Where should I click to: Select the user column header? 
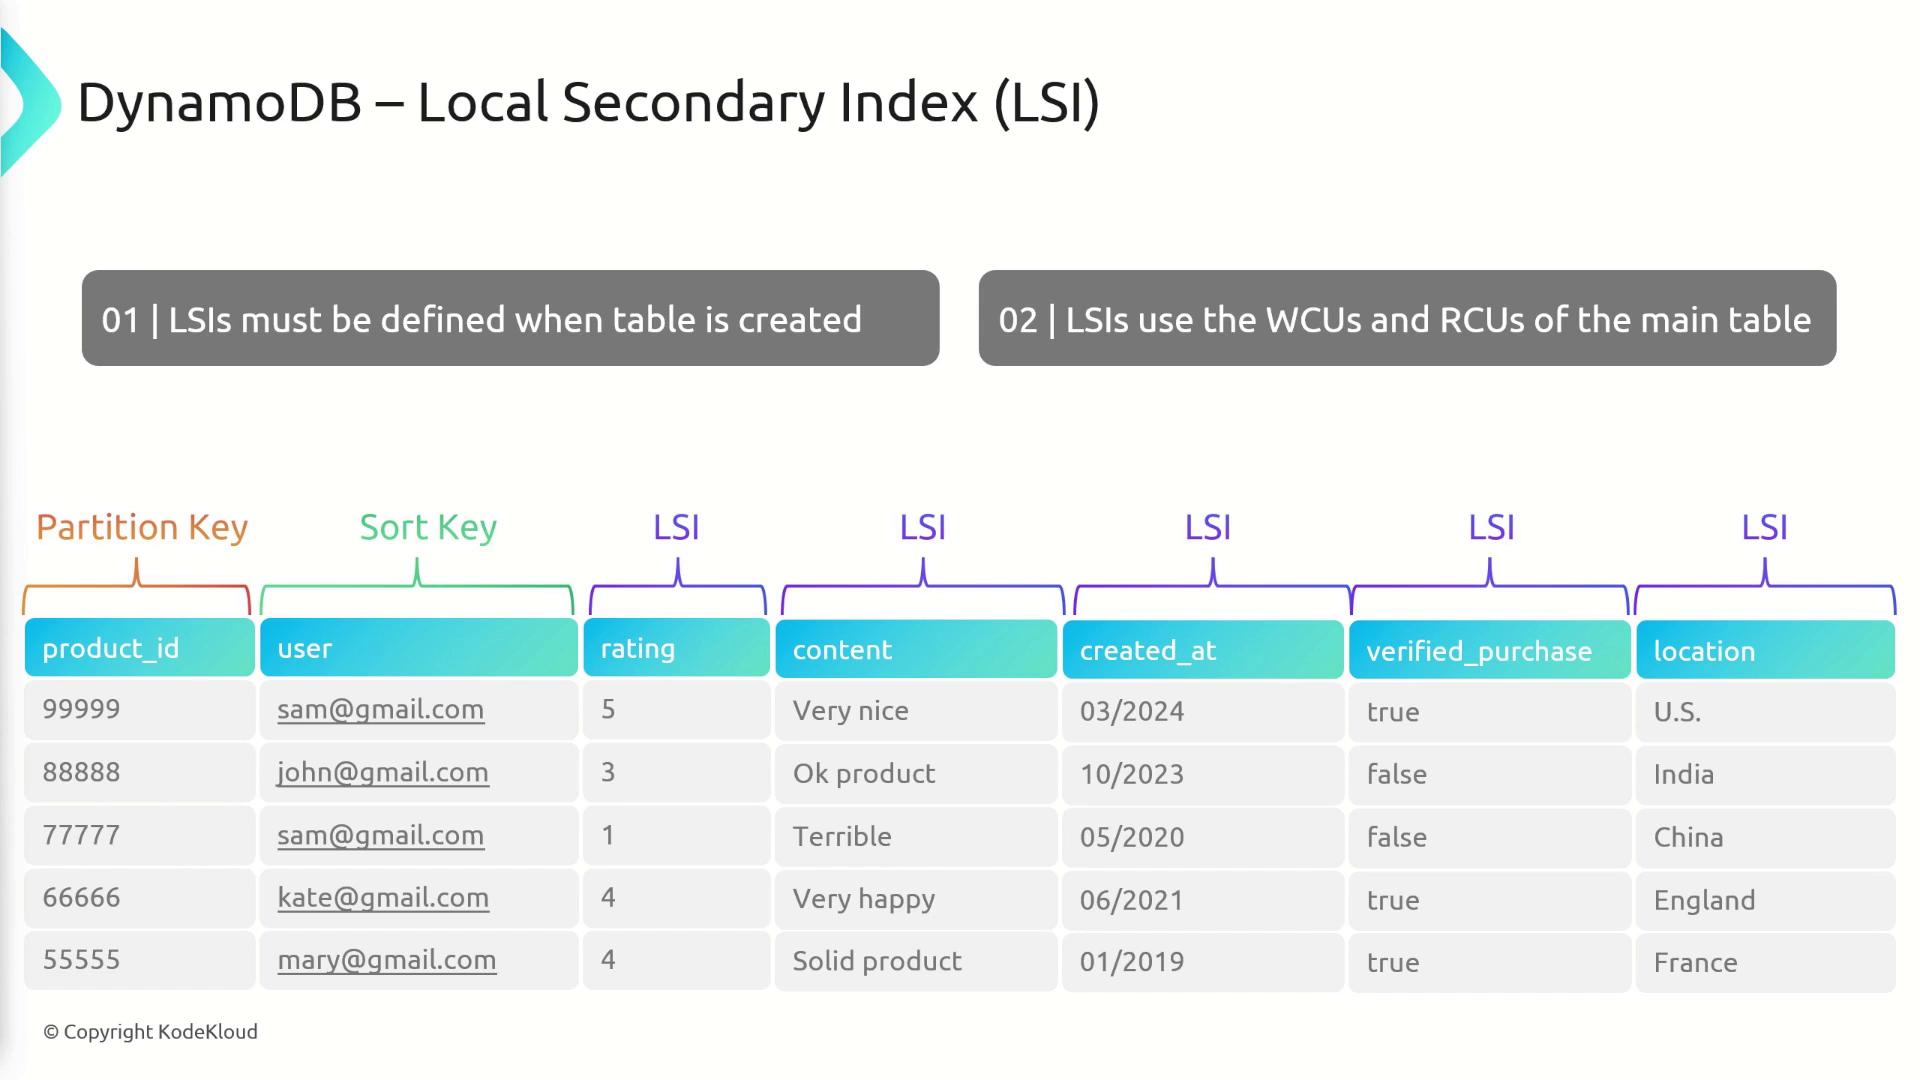(418, 648)
